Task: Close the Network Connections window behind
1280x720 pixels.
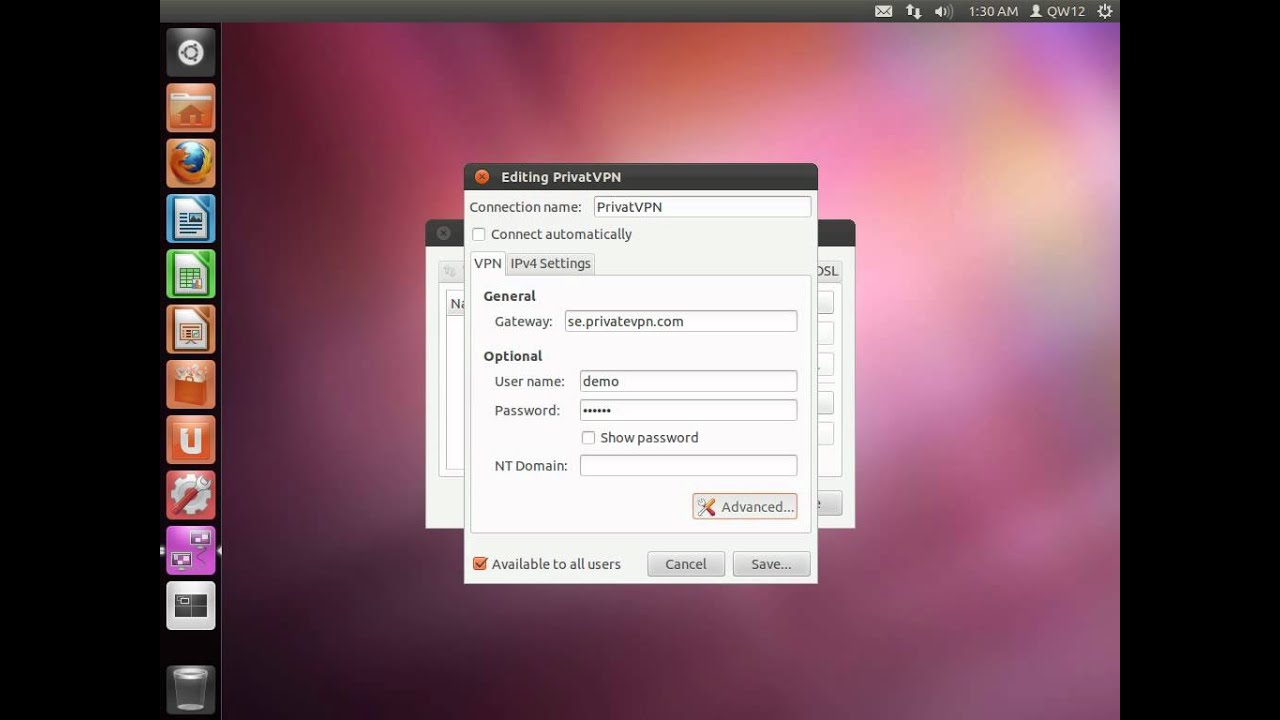Action: tap(443, 233)
